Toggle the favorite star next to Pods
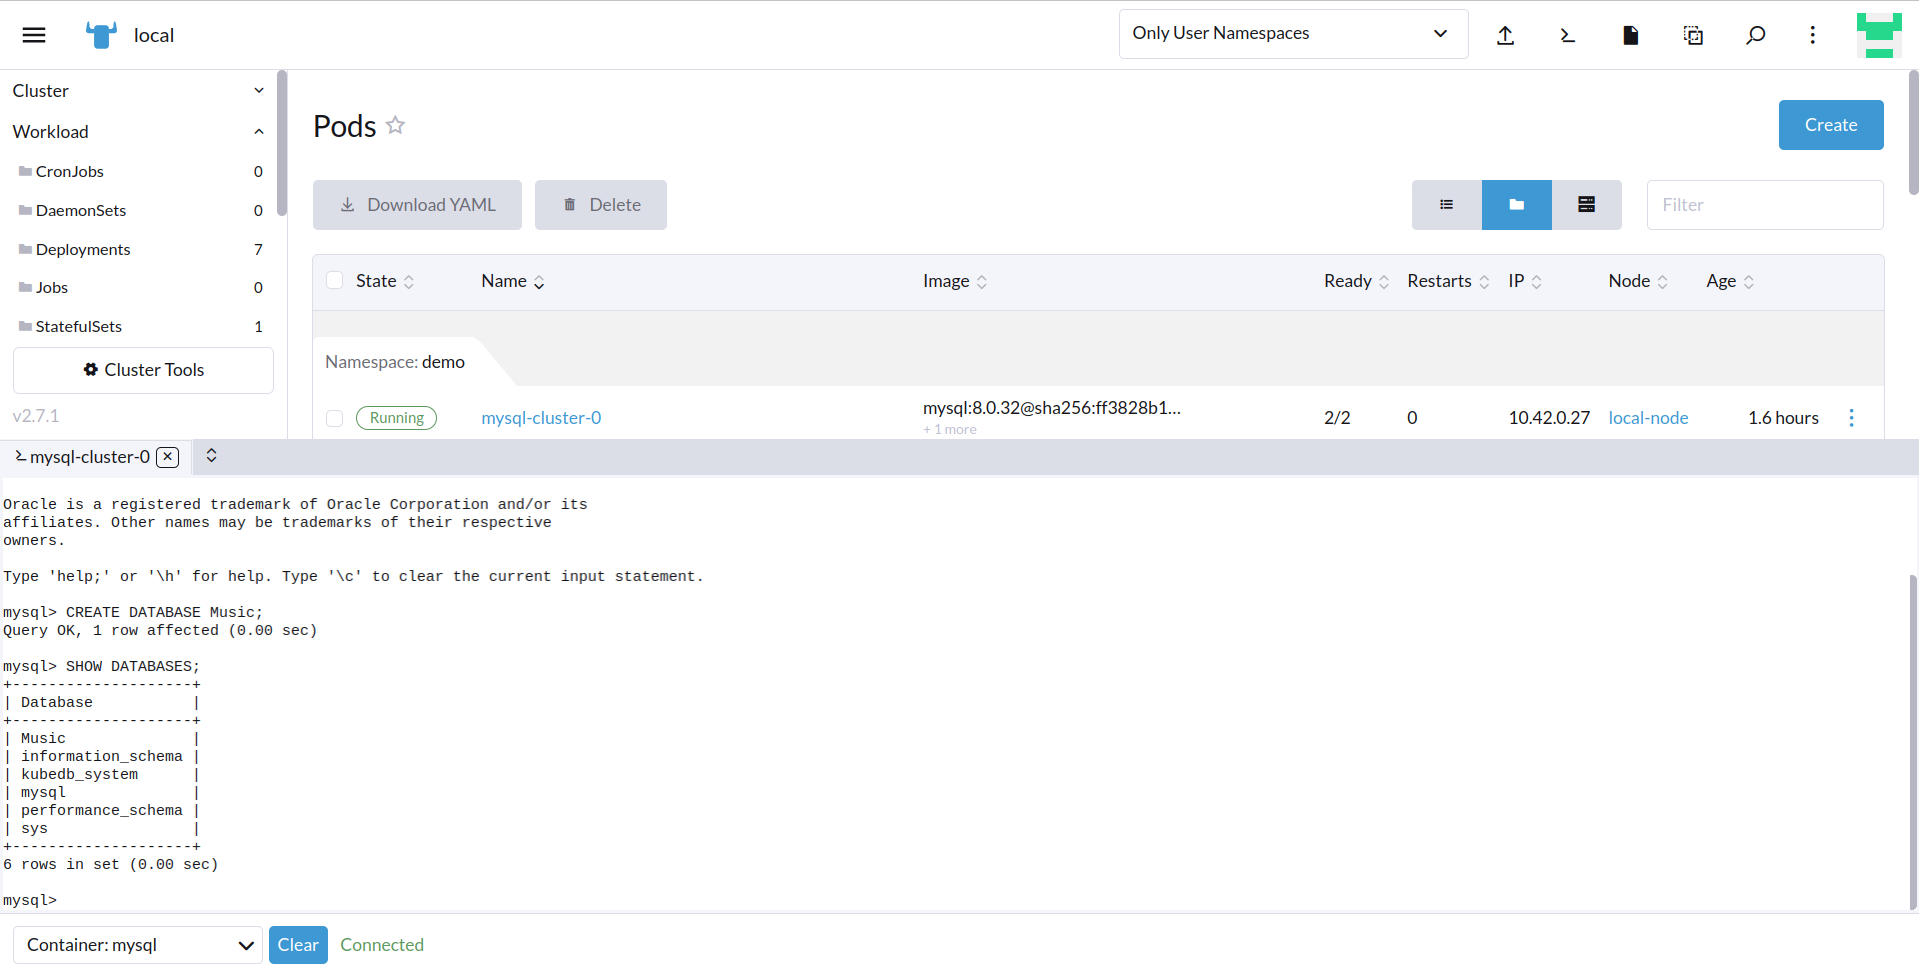This screenshot has height=970, width=1920. (x=395, y=124)
